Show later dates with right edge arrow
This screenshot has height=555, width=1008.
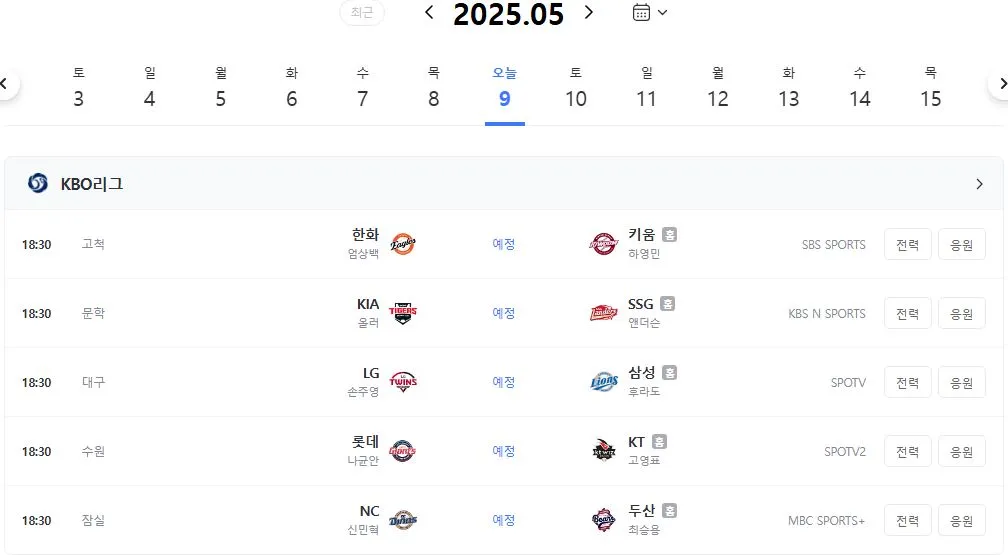tap(1001, 84)
